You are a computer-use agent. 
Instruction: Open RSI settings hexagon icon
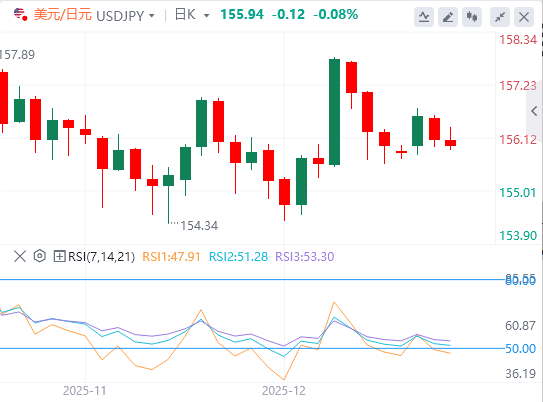40,256
